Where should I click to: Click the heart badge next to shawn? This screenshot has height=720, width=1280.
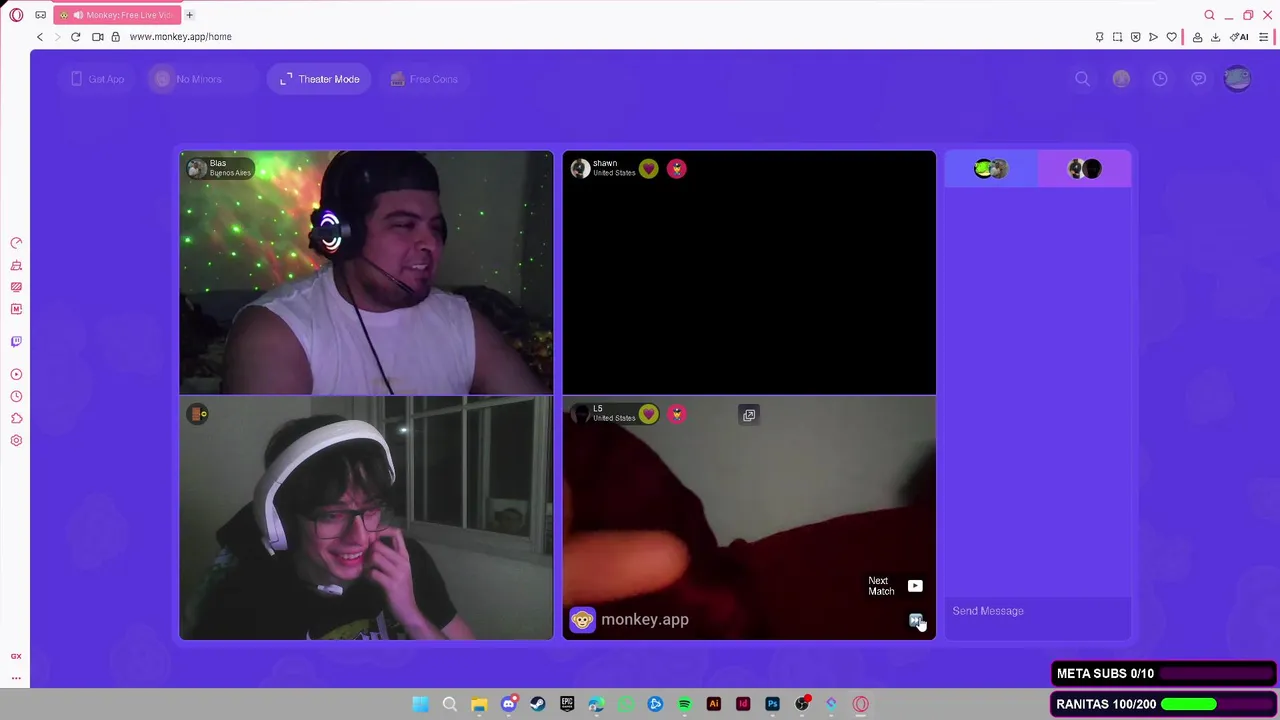649,169
